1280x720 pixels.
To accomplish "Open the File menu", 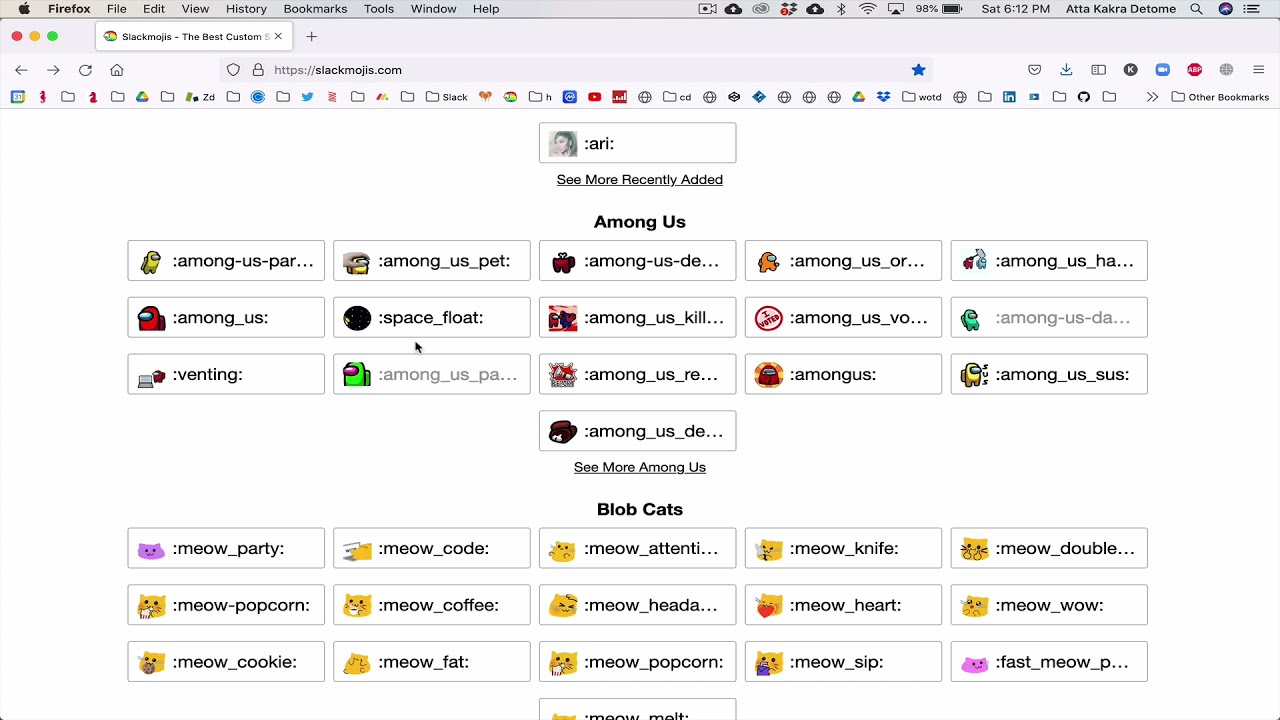I will point(117,9).
